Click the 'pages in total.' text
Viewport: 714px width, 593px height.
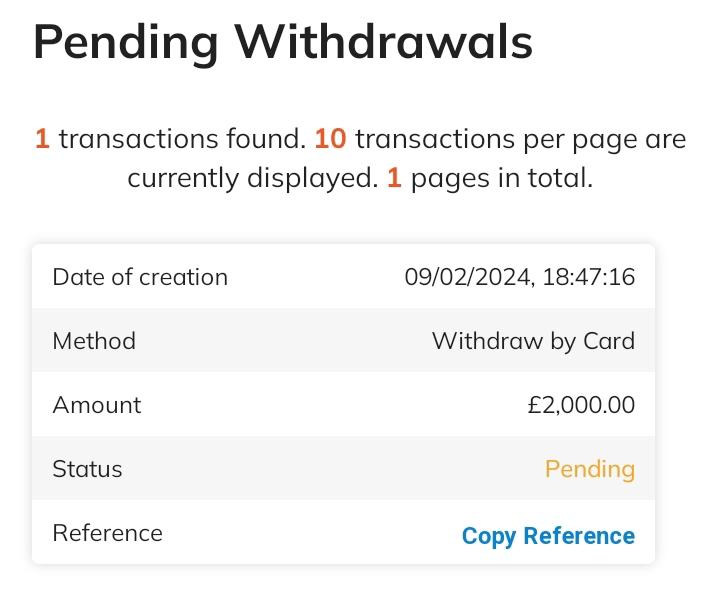click(502, 179)
